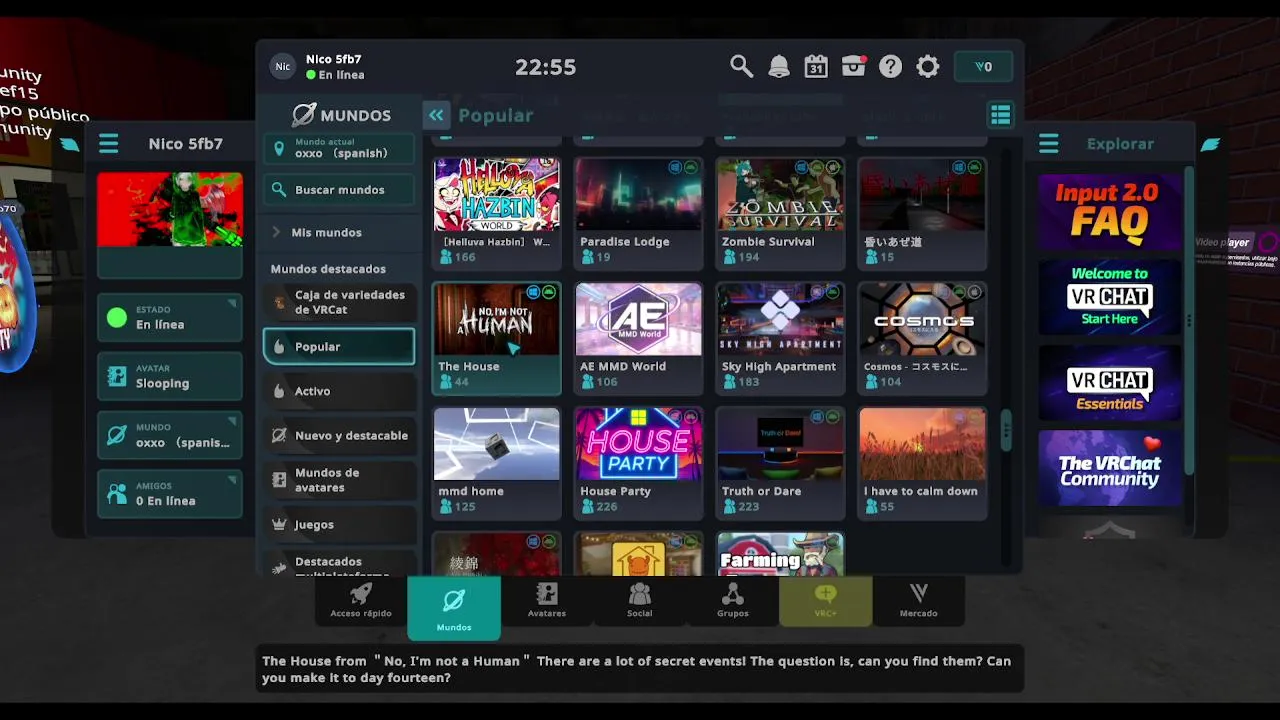Open hamburger menu on Explorar panel
Viewport: 1280px width, 720px height.
coord(1048,144)
